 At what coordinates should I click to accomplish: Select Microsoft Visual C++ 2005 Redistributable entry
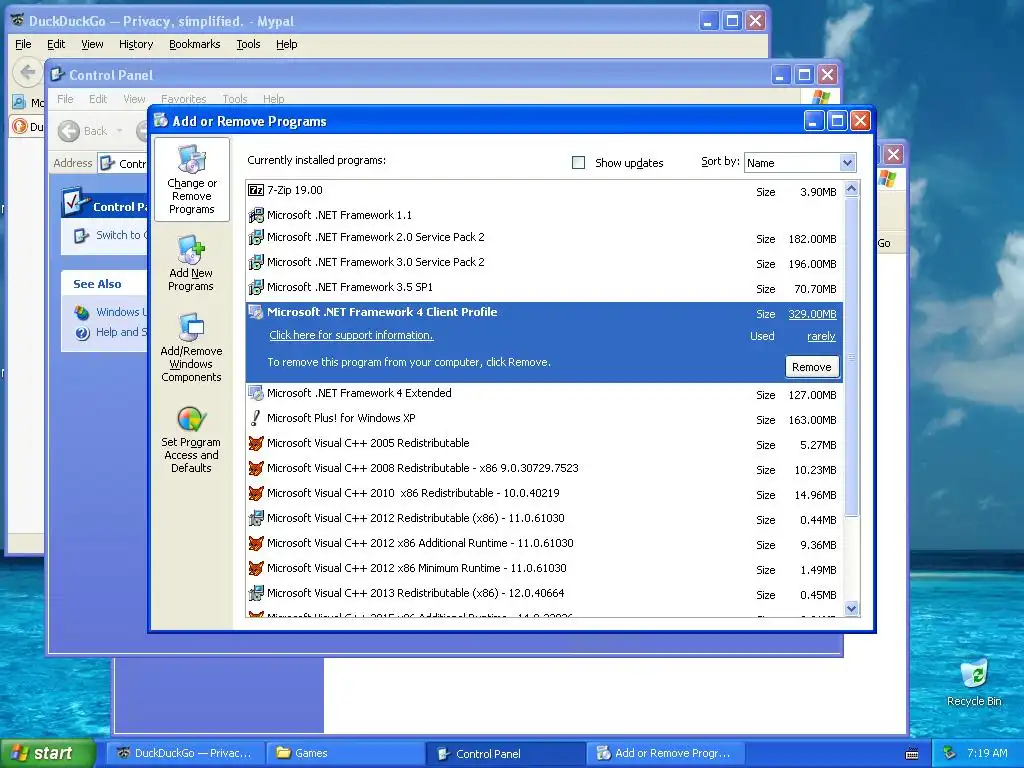[x=545, y=443]
